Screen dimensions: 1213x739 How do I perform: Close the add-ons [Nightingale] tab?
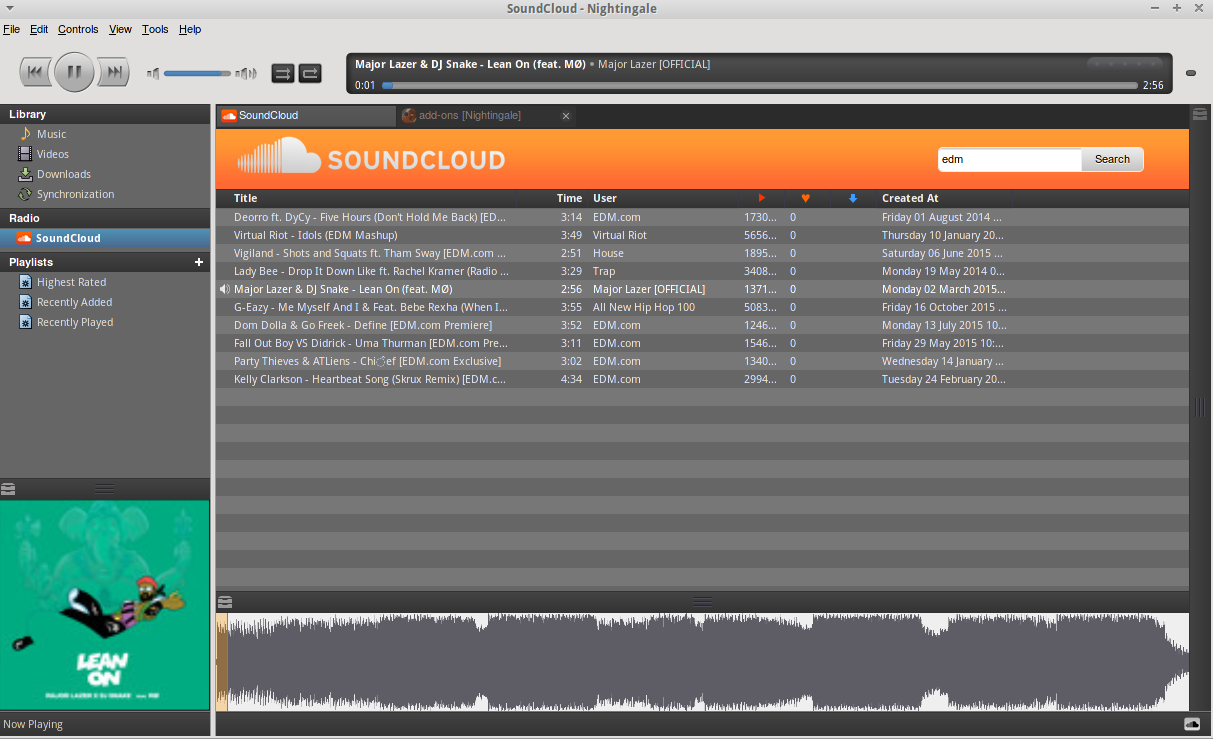click(x=566, y=116)
